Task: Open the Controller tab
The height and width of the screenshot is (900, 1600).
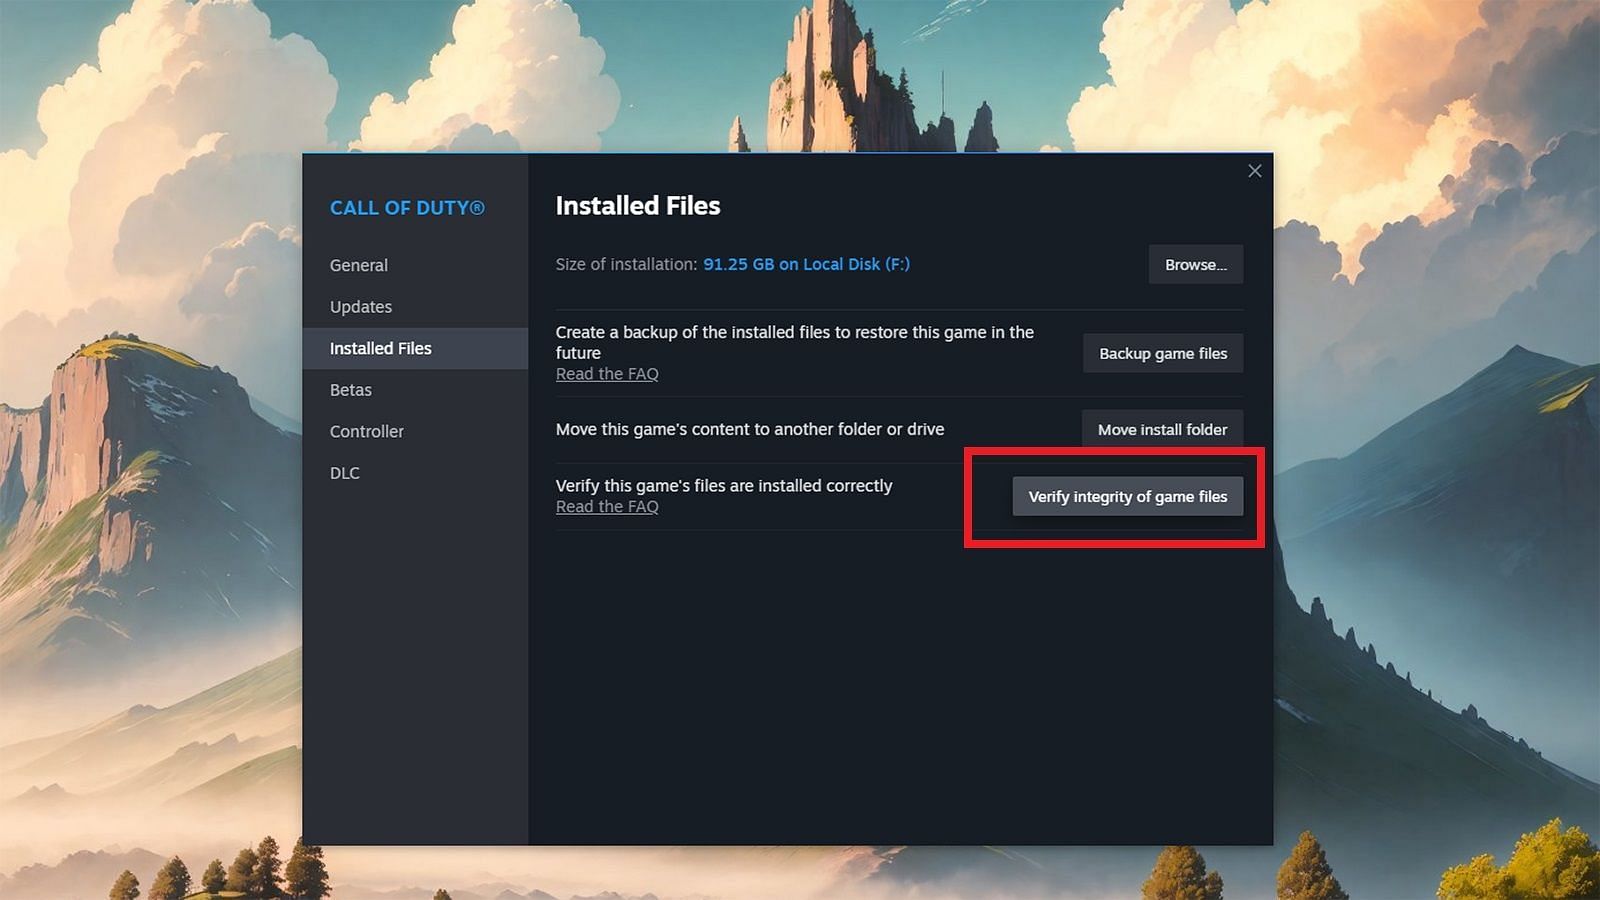Action: 415,431
